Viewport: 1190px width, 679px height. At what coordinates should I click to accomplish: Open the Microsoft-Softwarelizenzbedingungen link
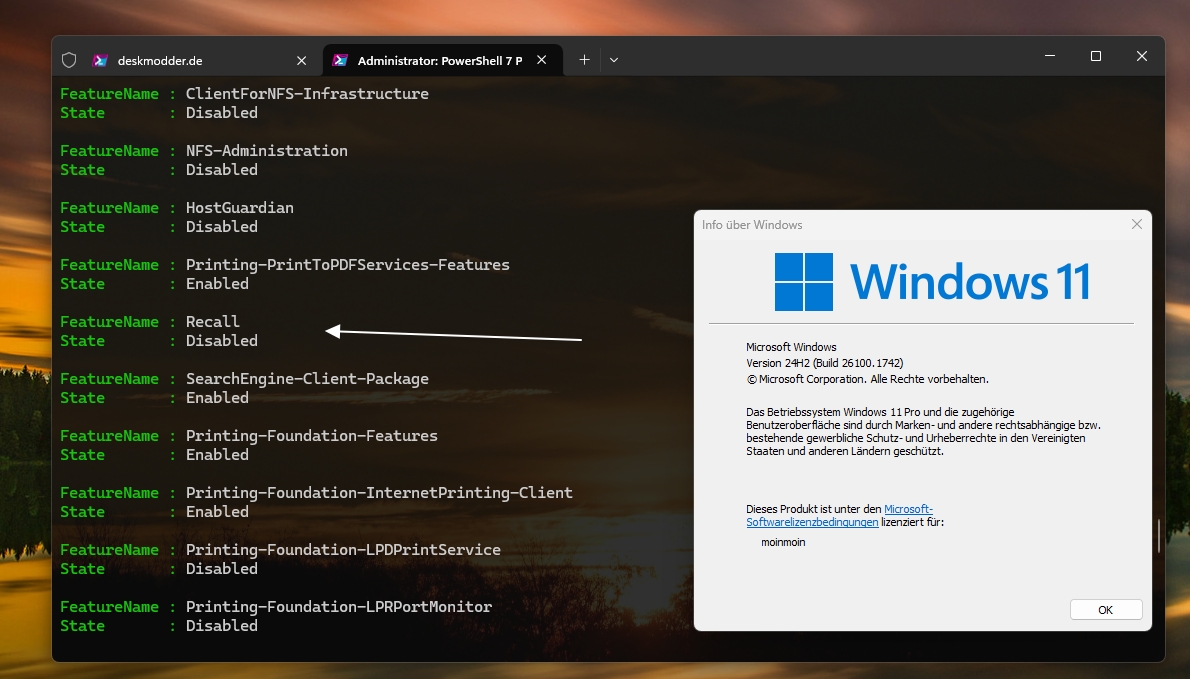pos(839,516)
